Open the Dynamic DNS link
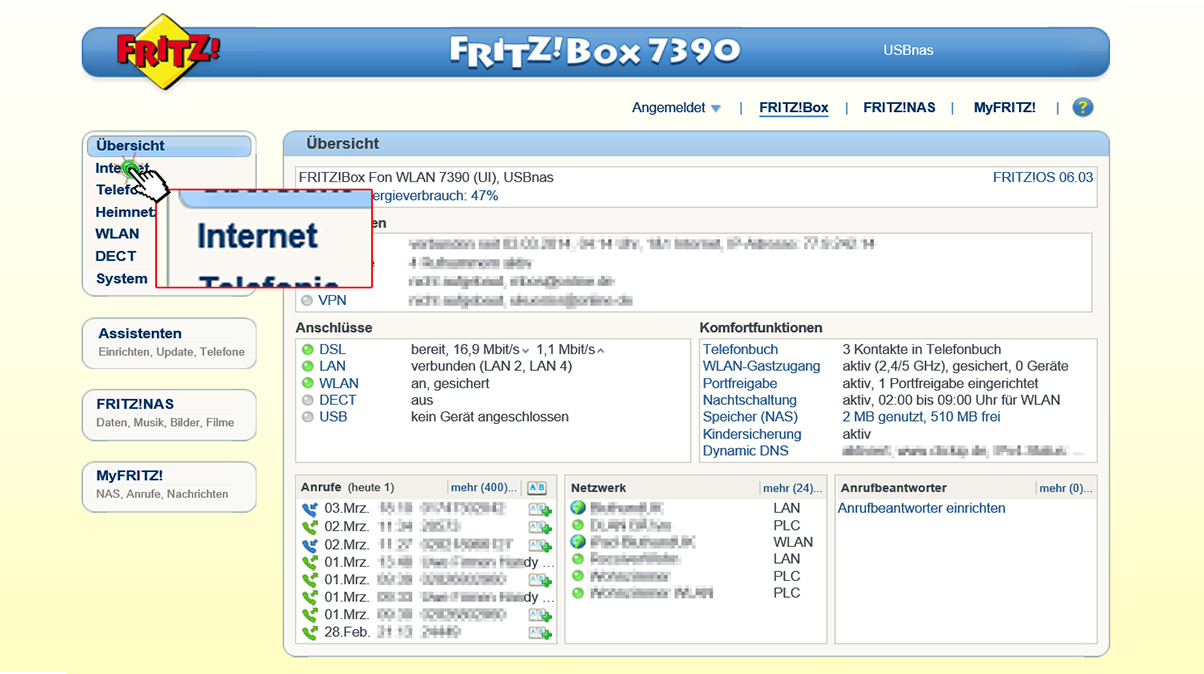The image size is (1204, 674). point(746,451)
